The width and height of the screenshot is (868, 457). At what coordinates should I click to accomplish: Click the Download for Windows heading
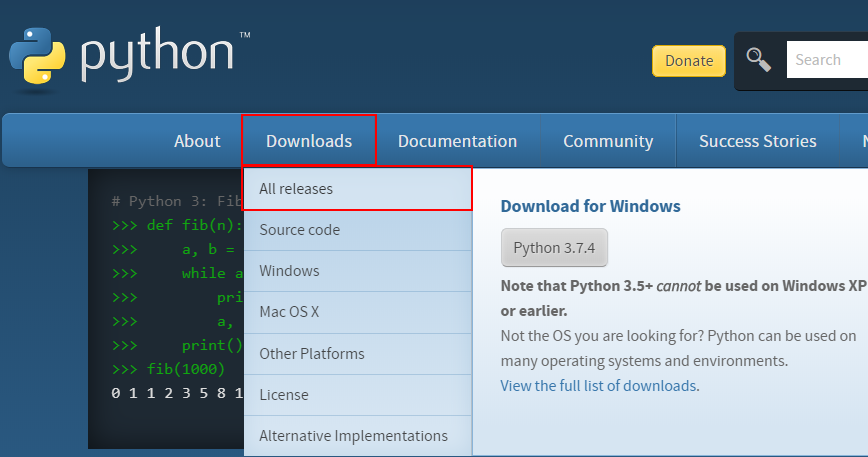pos(590,206)
